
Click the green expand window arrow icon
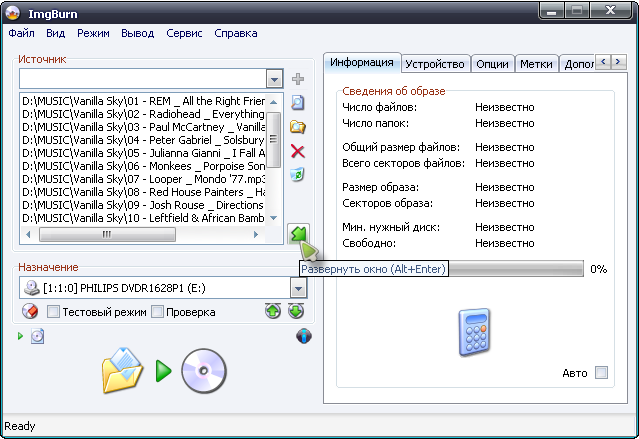point(297,234)
